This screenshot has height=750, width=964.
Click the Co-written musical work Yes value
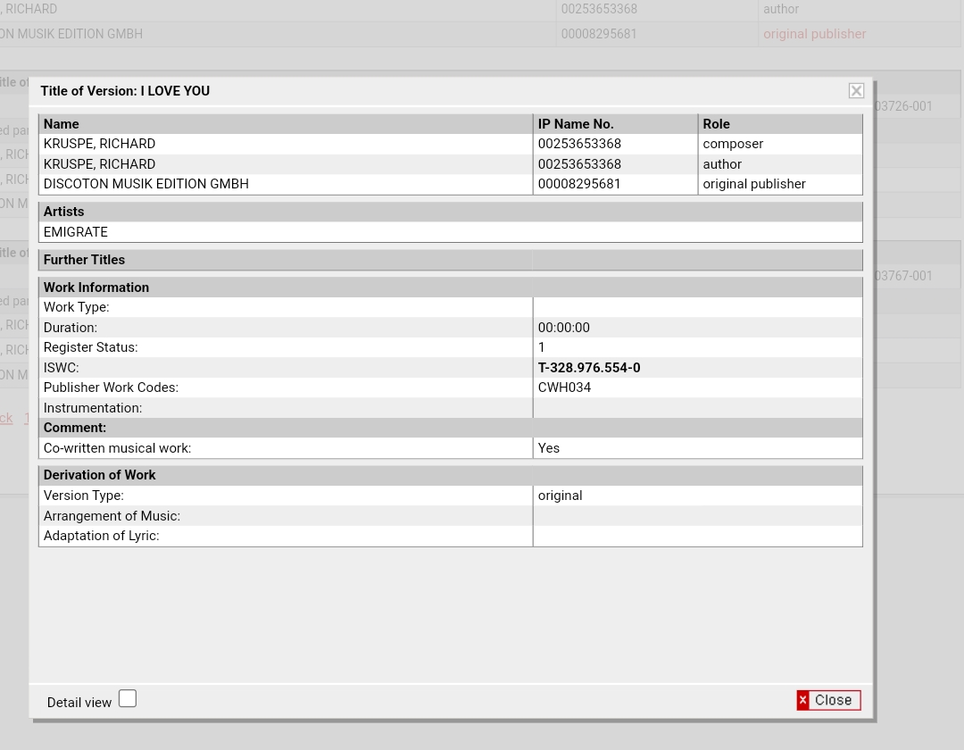point(548,448)
